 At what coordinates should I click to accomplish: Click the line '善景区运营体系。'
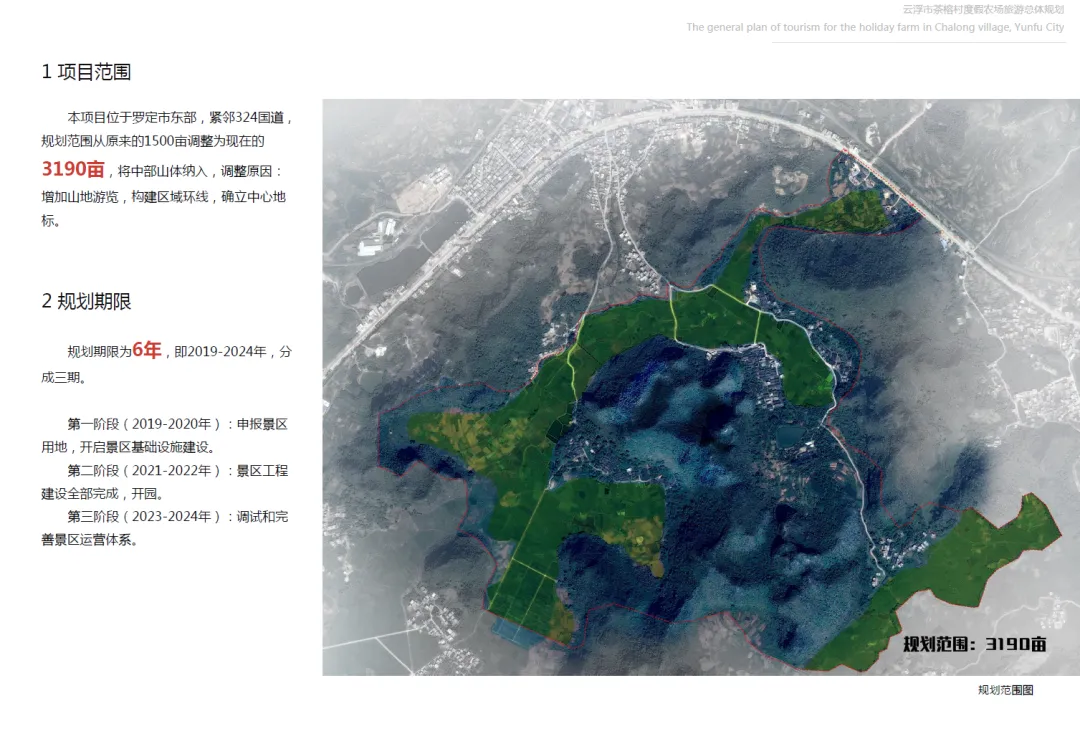[x=90, y=540]
